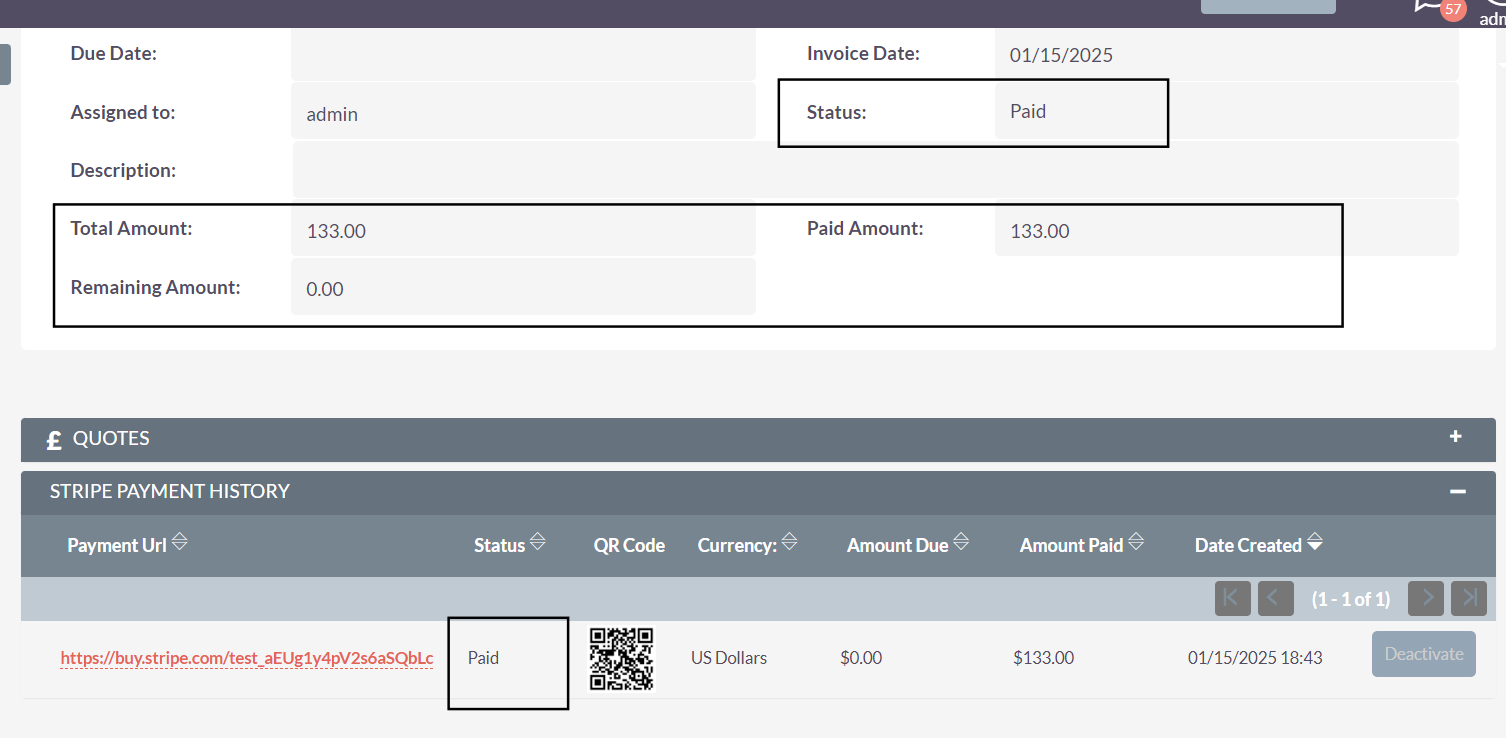This screenshot has height=738, width=1506.
Task: Click the sidebar toggle handle at left edge
Action: [x=5, y=64]
